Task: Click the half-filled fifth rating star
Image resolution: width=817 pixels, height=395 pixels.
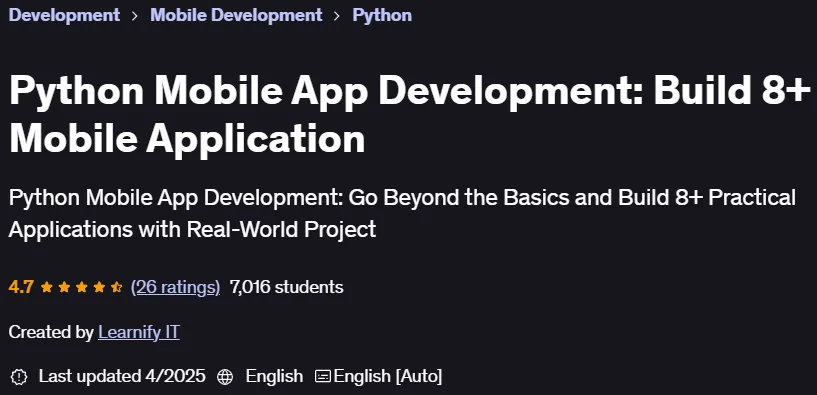Action: pyautogui.click(x=117, y=287)
